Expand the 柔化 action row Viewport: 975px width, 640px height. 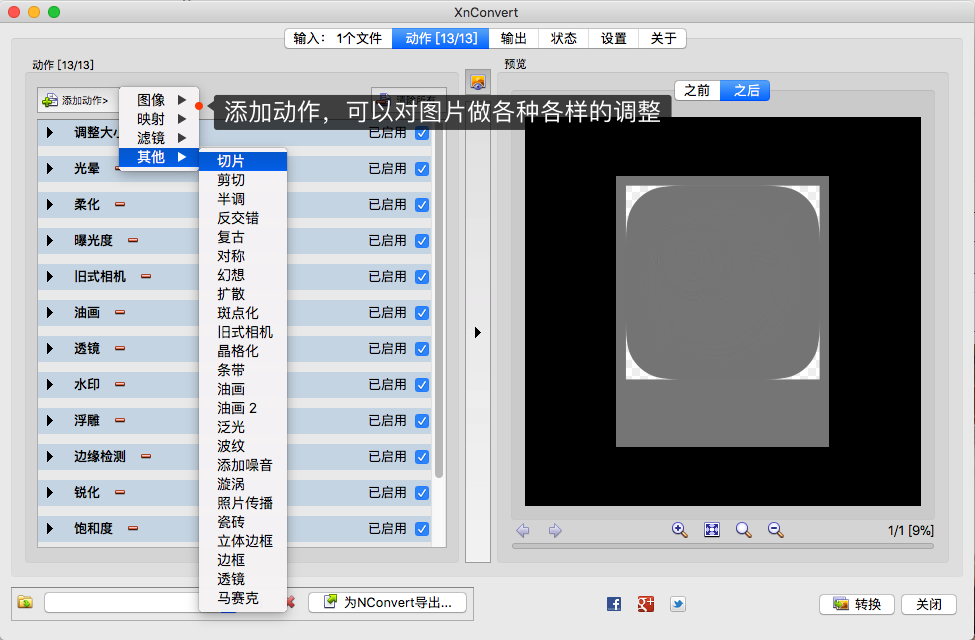click(50, 205)
